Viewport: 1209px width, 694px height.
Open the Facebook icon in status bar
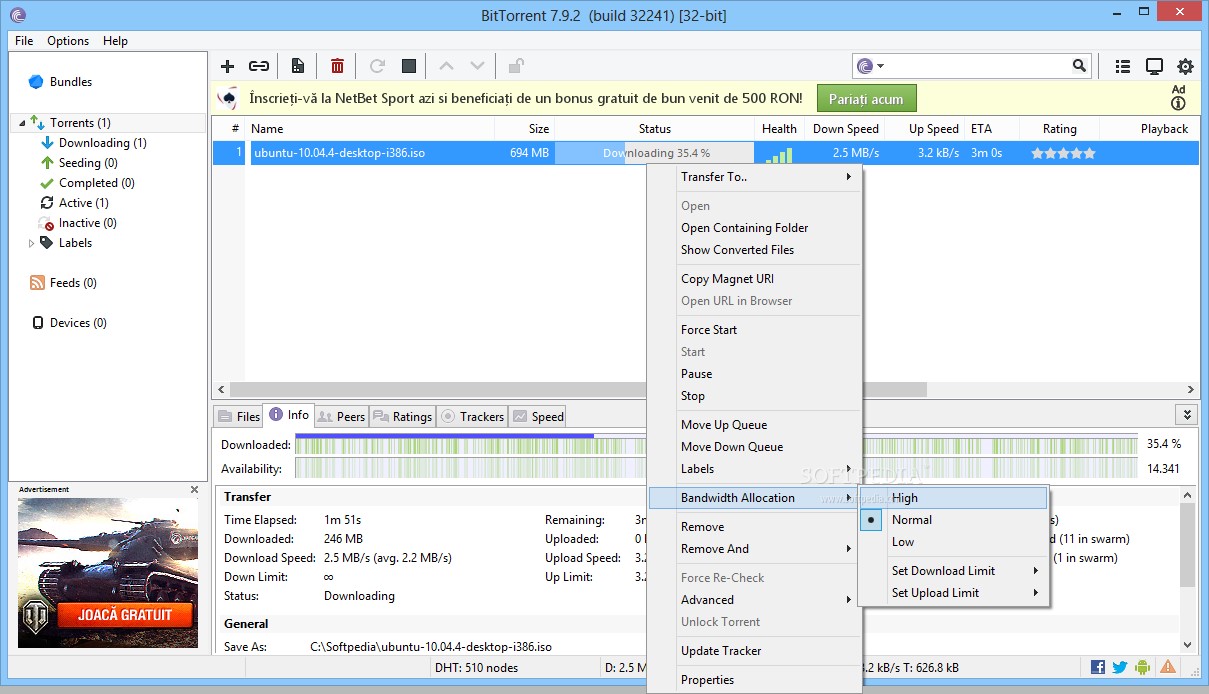(1097, 667)
